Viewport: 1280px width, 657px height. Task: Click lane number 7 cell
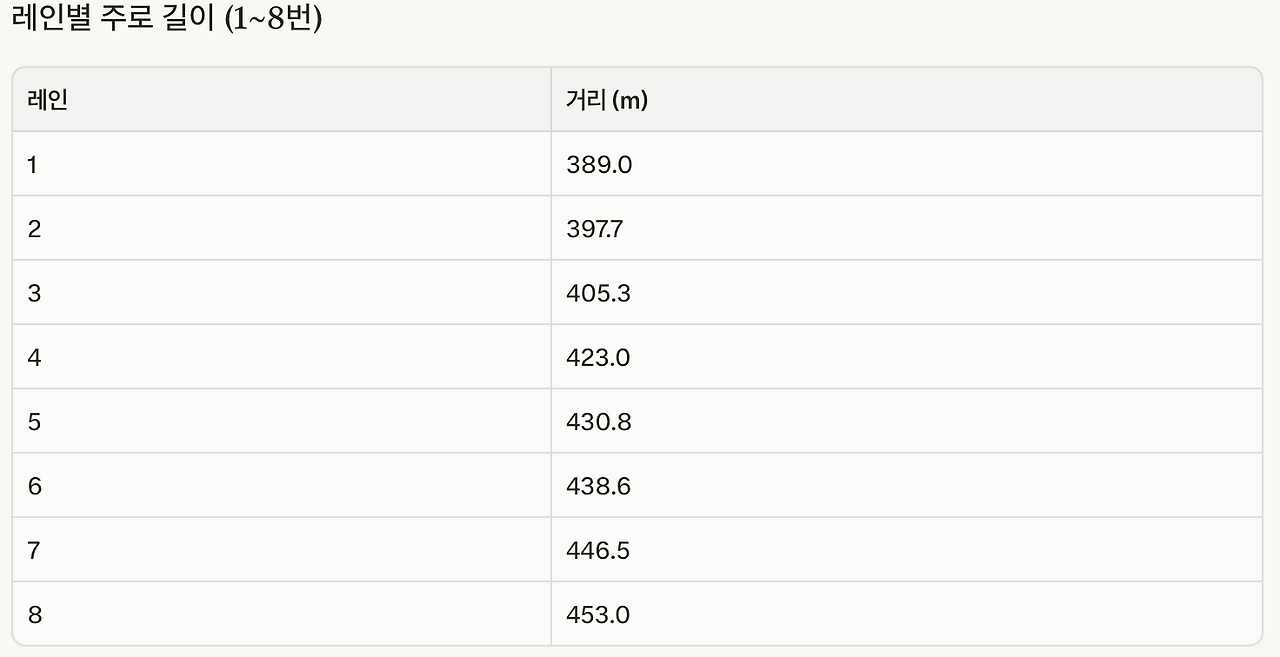(x=34, y=550)
